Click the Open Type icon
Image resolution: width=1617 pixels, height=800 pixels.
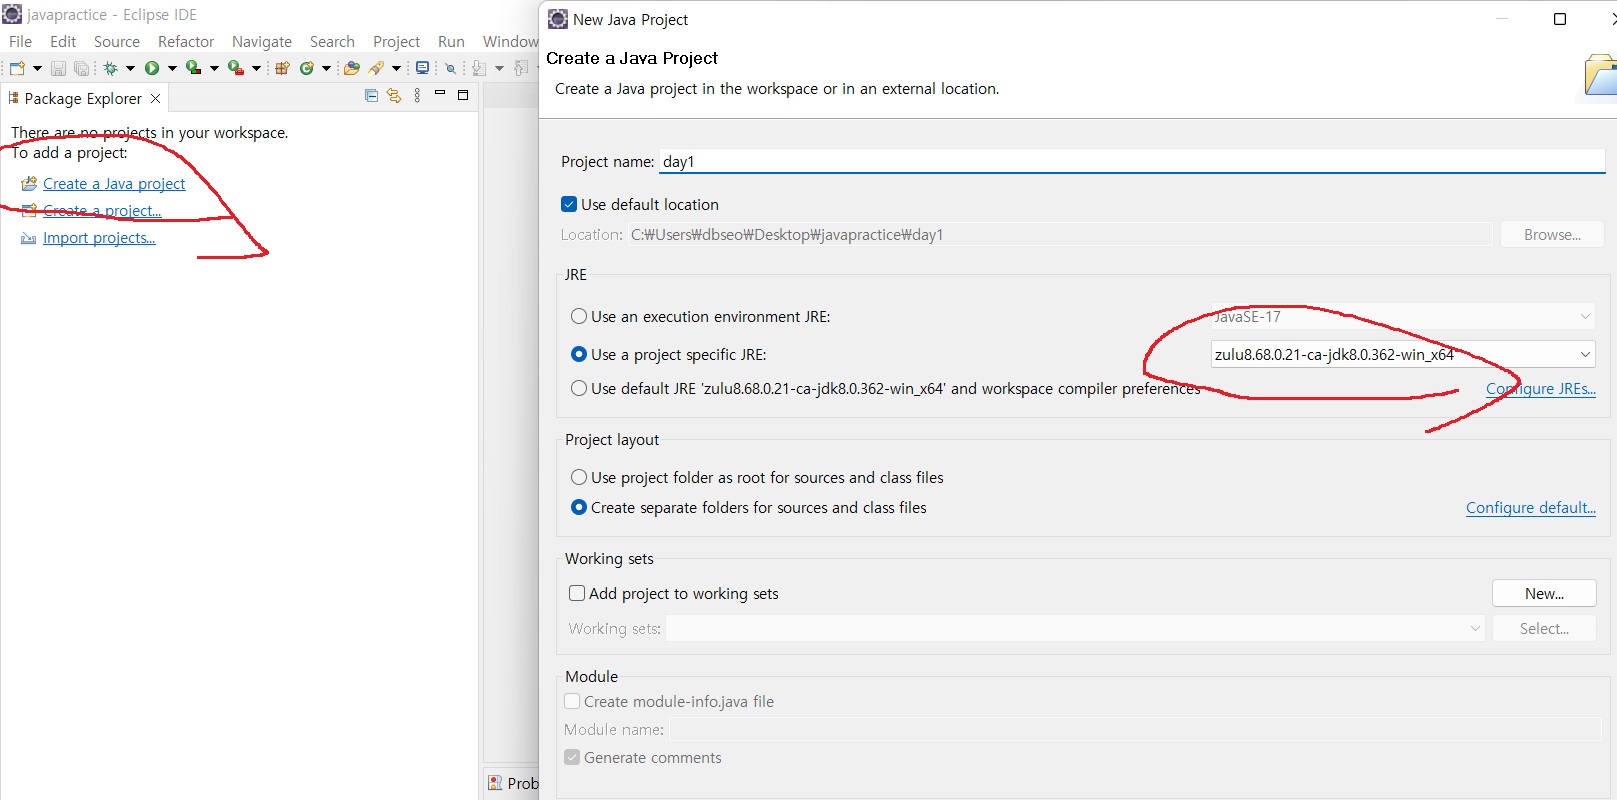coord(351,68)
